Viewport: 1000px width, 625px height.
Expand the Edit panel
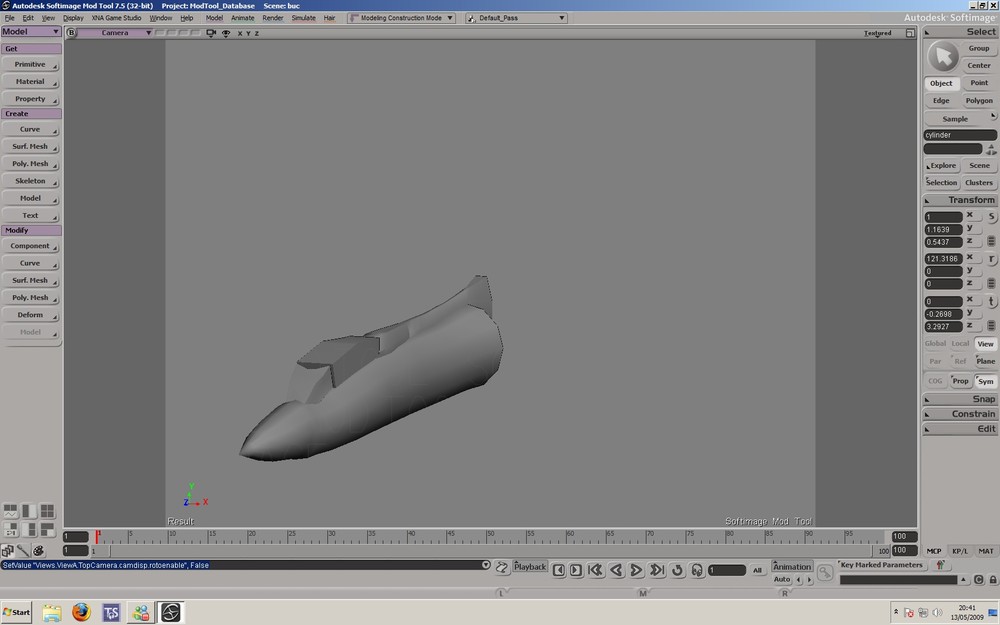click(x=959, y=429)
